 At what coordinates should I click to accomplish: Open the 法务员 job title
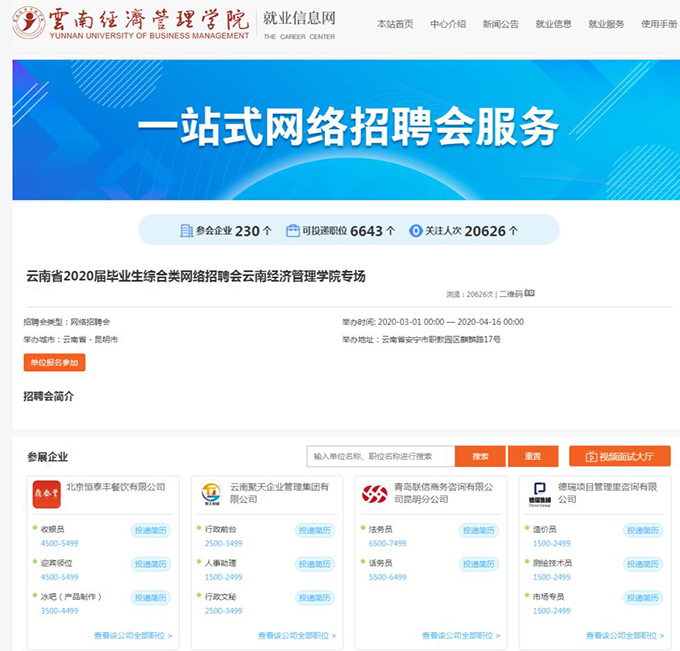[x=380, y=530]
